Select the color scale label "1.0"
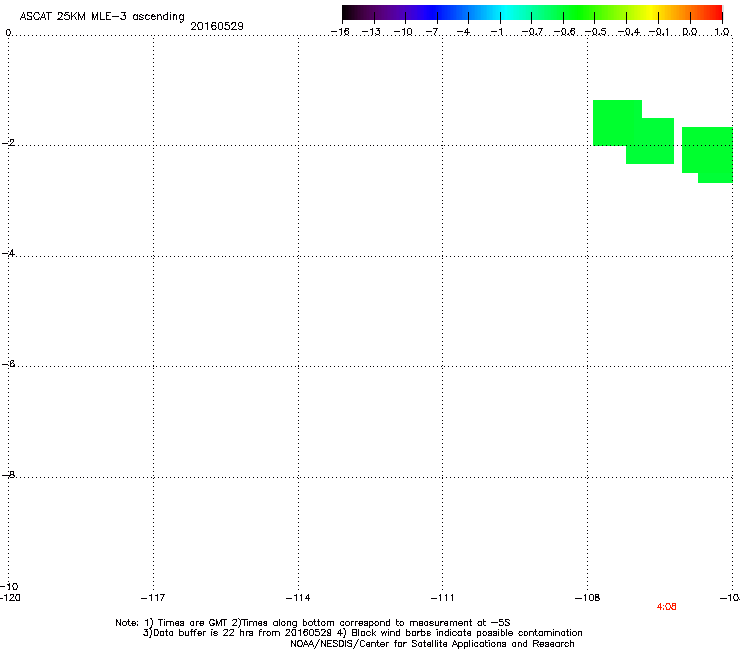 click(722, 32)
